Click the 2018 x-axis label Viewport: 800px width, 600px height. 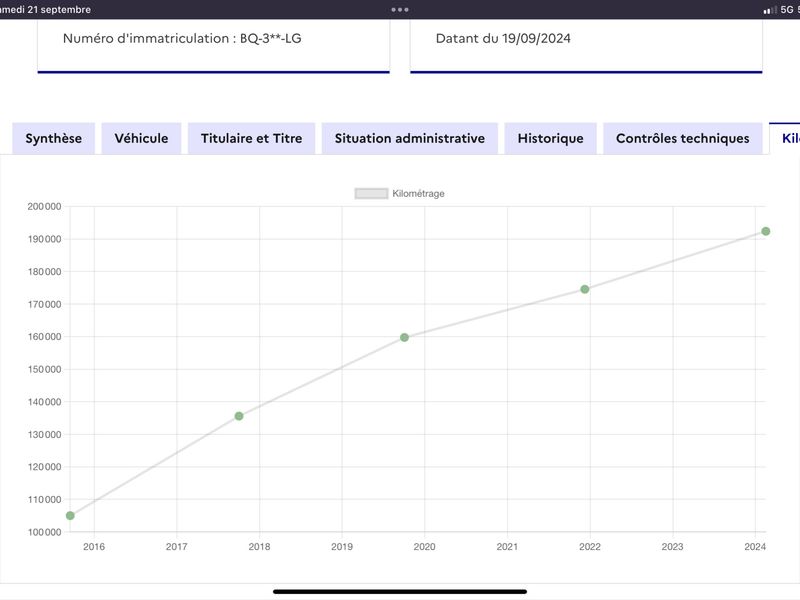[x=259, y=547]
